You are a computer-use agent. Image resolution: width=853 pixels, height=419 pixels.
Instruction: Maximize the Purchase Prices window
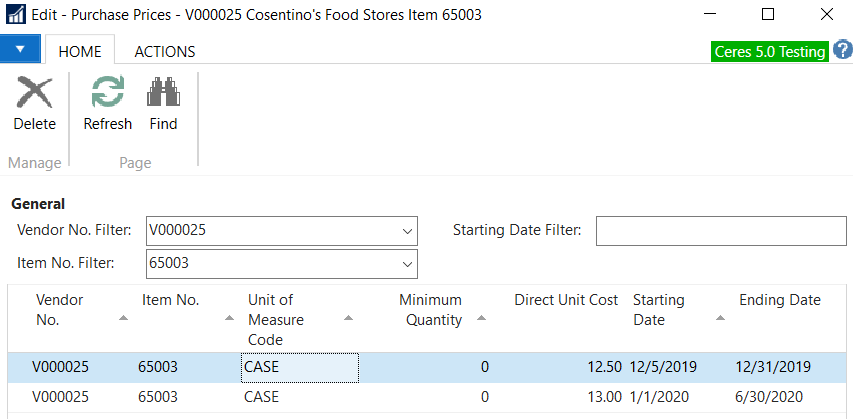click(768, 15)
